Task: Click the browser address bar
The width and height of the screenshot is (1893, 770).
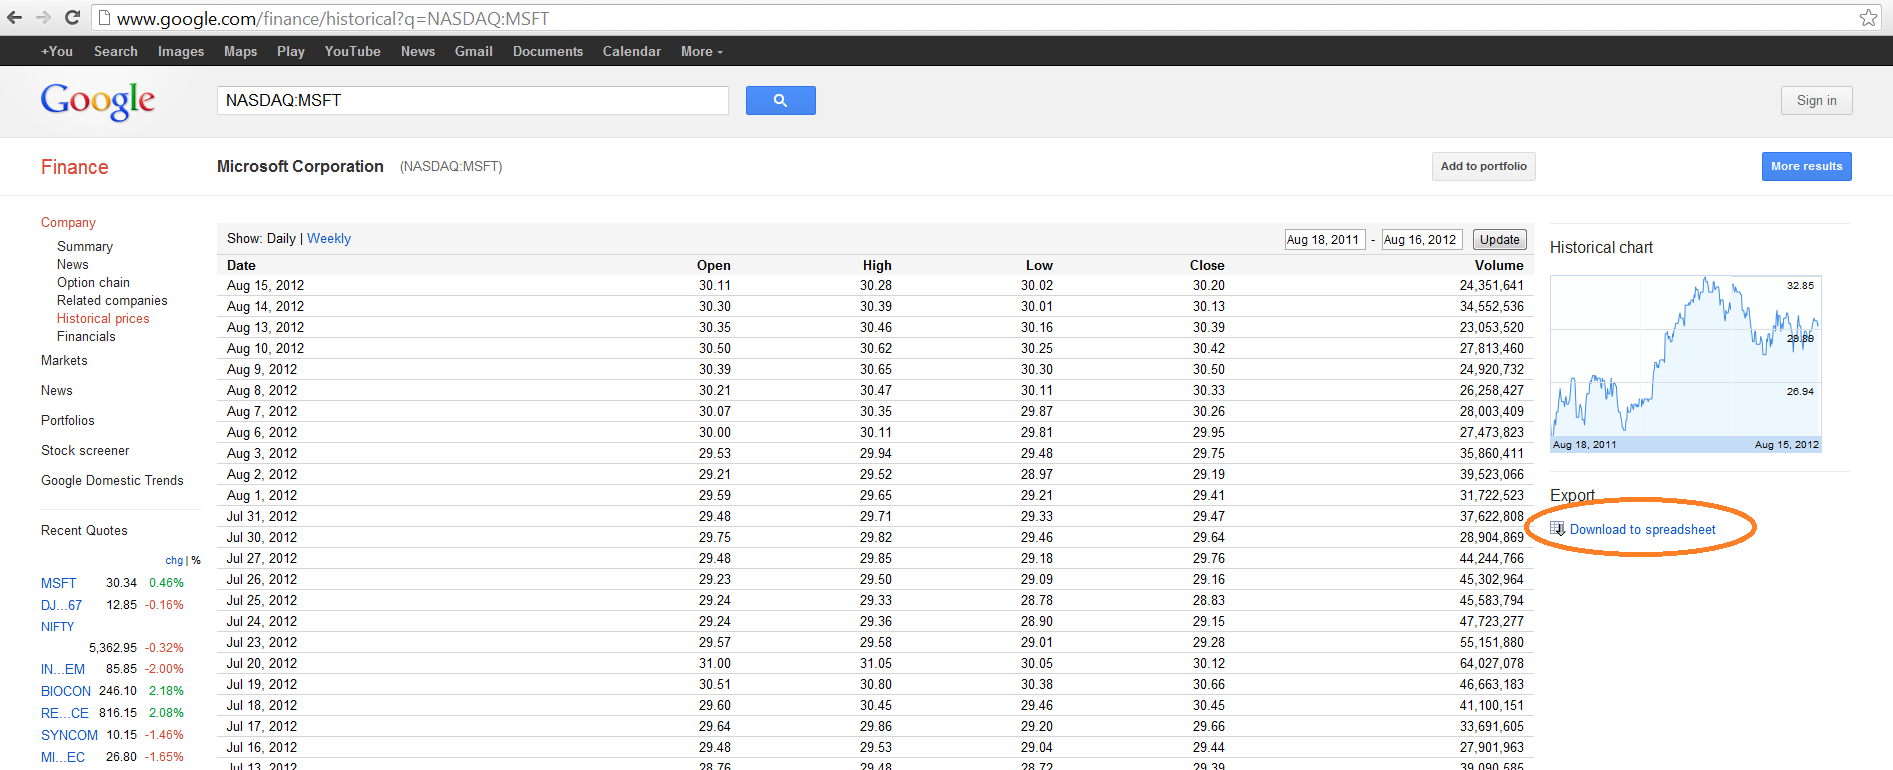Action: click(x=985, y=18)
